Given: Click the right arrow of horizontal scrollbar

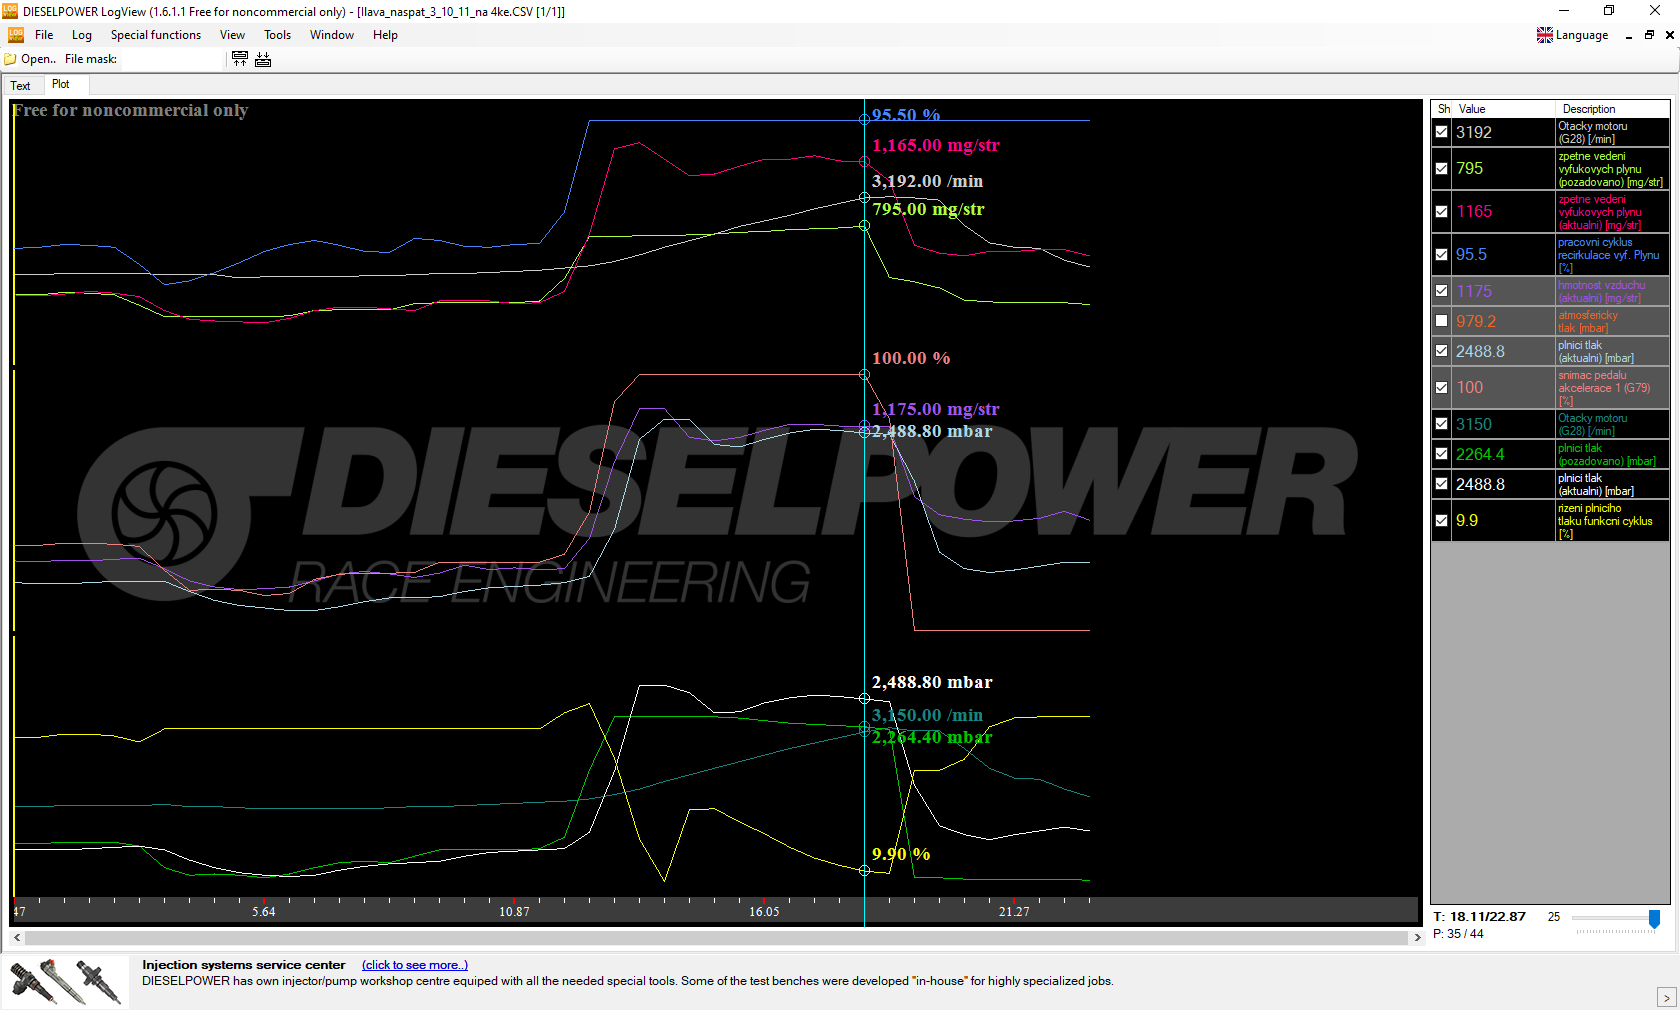Looking at the screenshot, I should tap(1417, 938).
